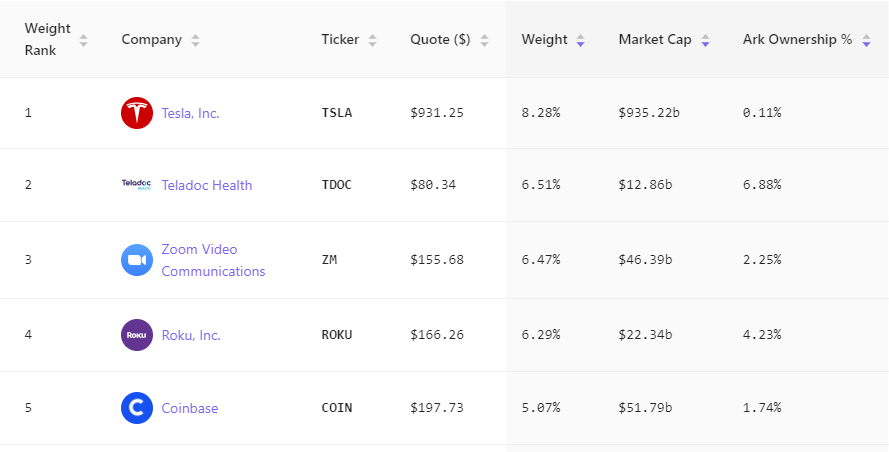Click the Company column sort arrows
The height and width of the screenshot is (452, 889).
pos(195,40)
